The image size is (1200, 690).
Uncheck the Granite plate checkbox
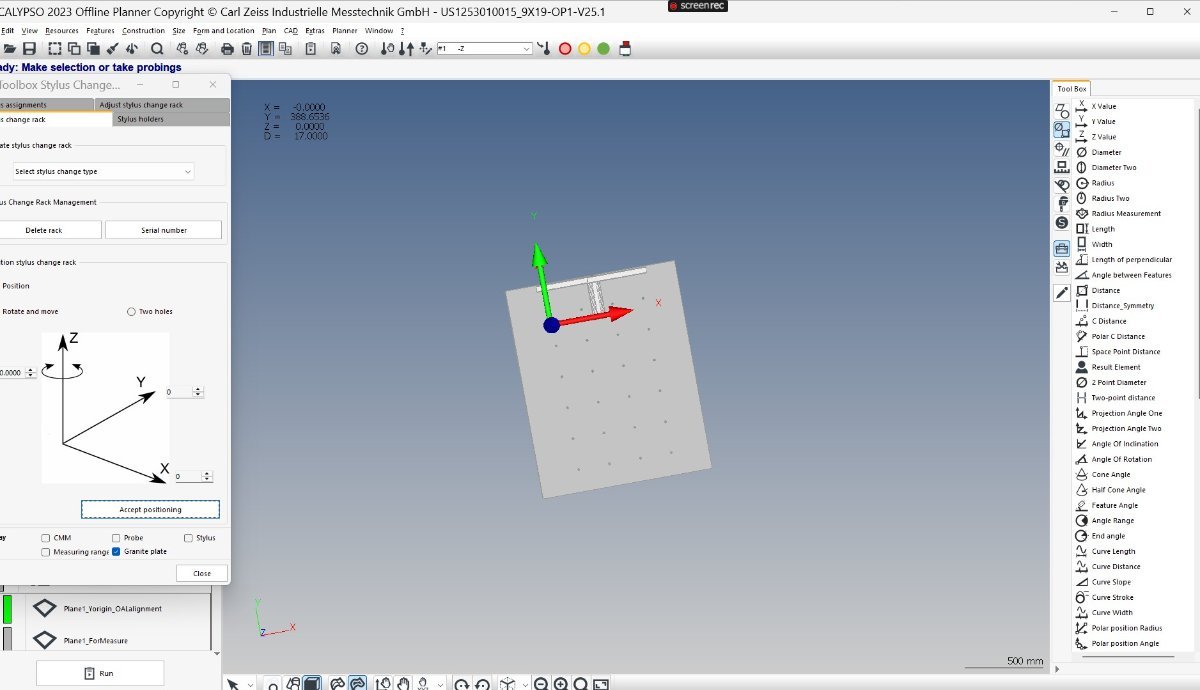[x=116, y=552]
